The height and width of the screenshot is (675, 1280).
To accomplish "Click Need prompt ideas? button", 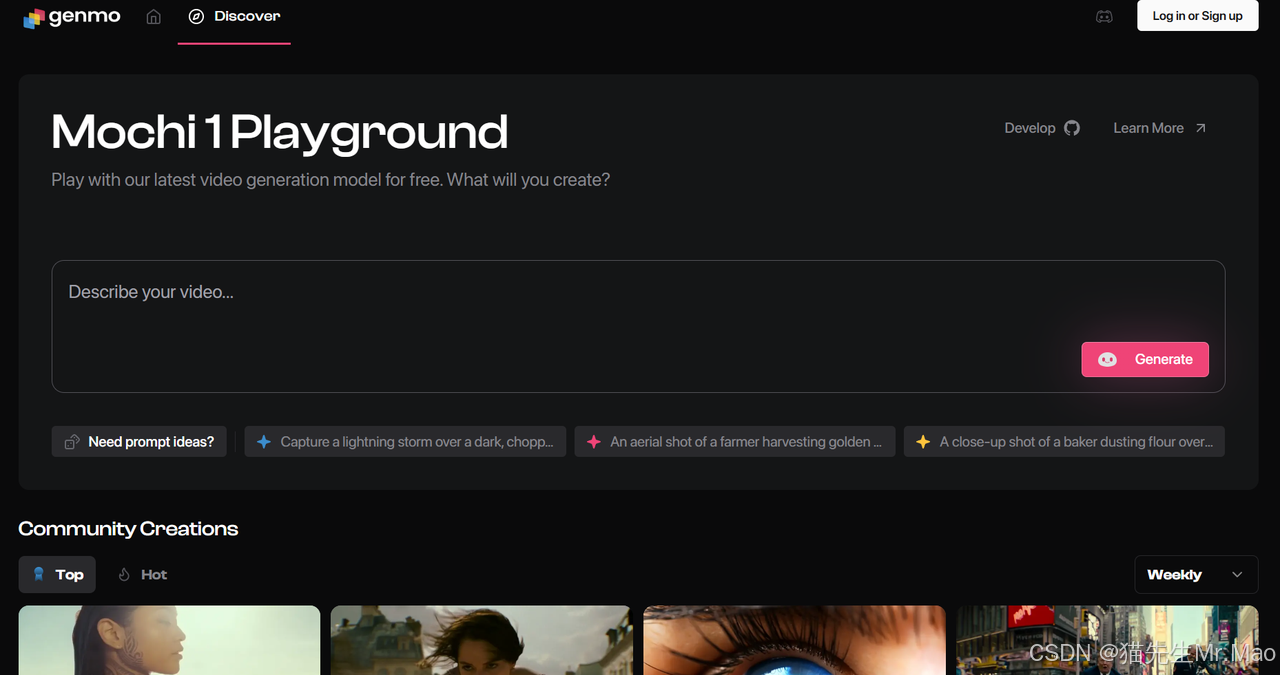I will click(x=139, y=442).
